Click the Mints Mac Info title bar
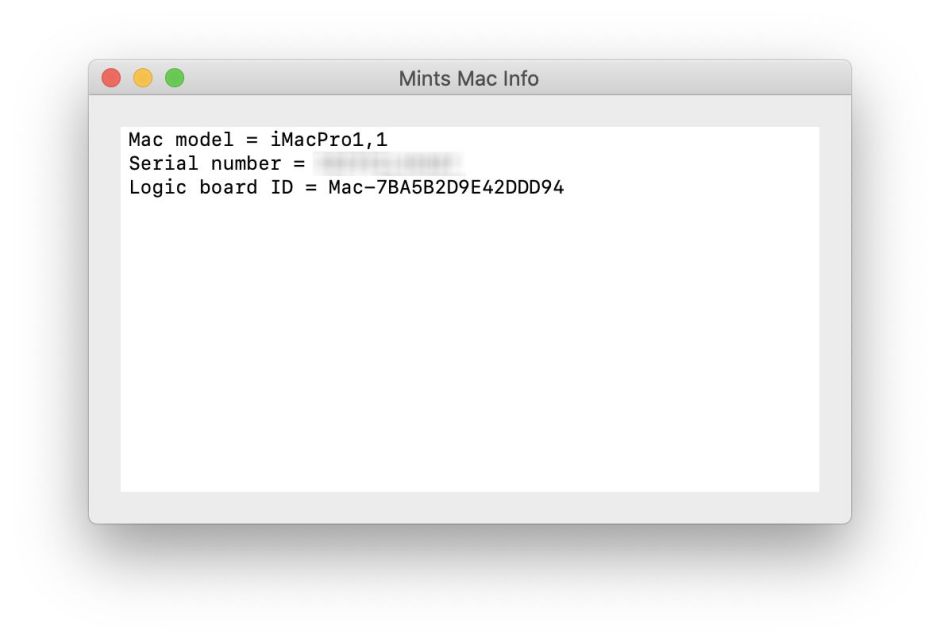The width and height of the screenshot is (940, 641). 470,77
